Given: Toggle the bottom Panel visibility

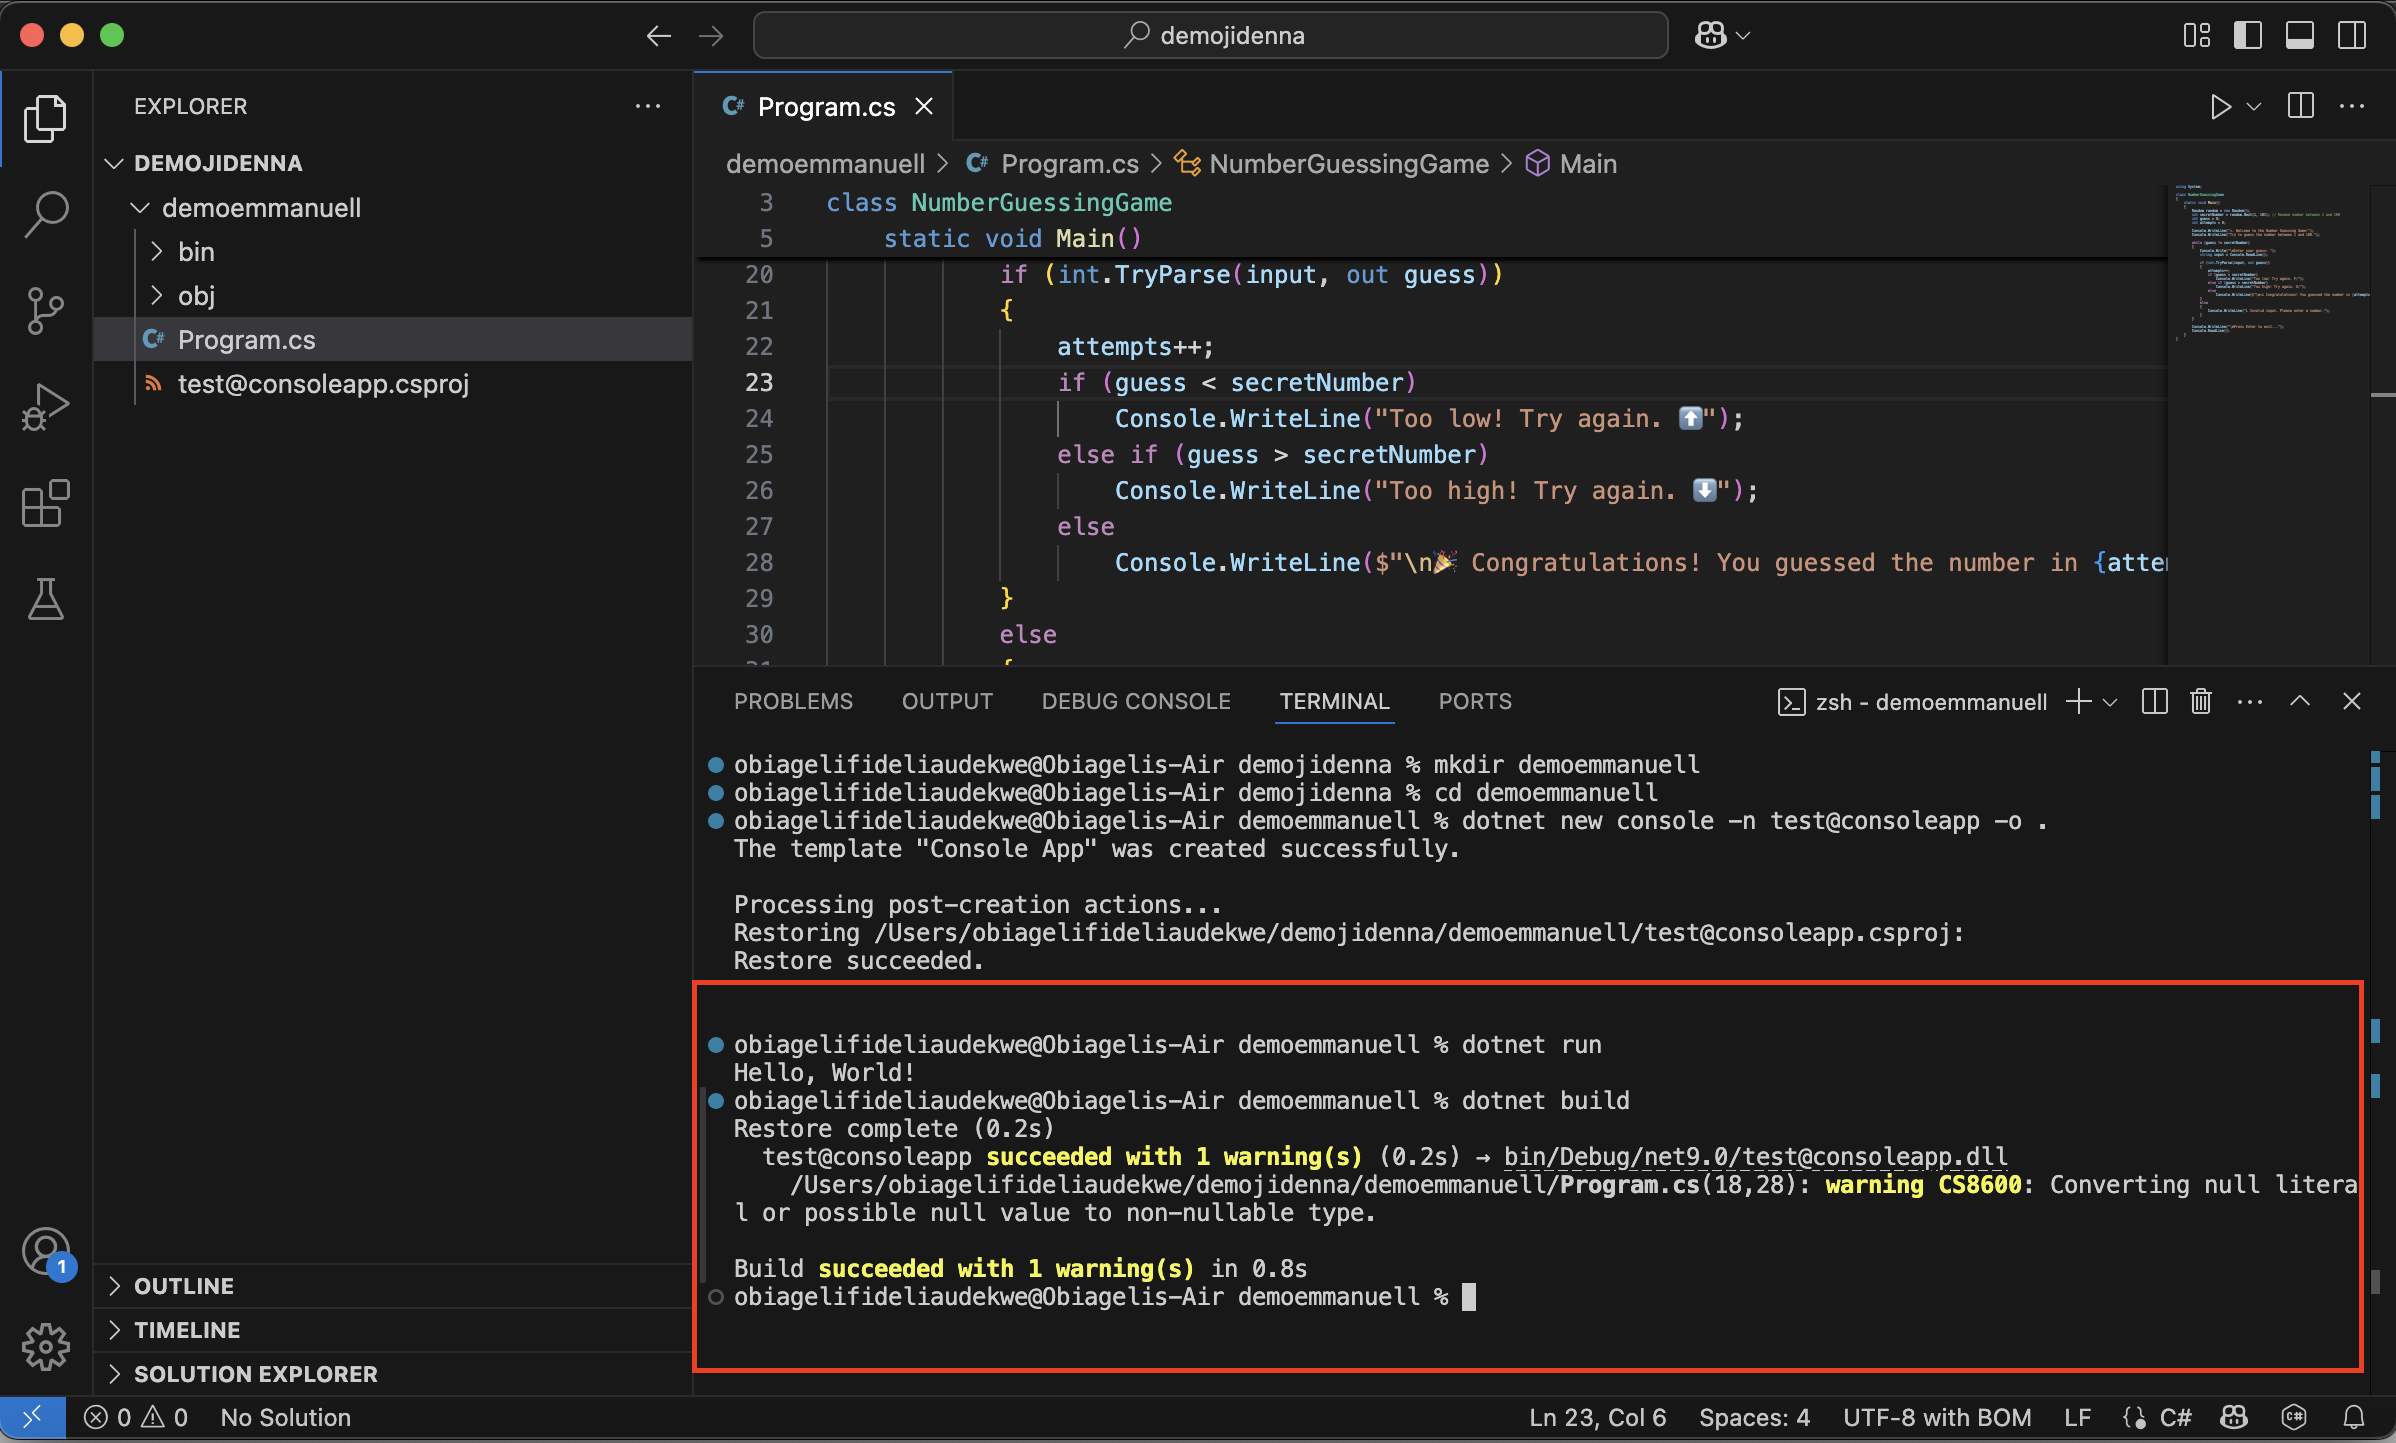Looking at the screenshot, I should (2300, 36).
